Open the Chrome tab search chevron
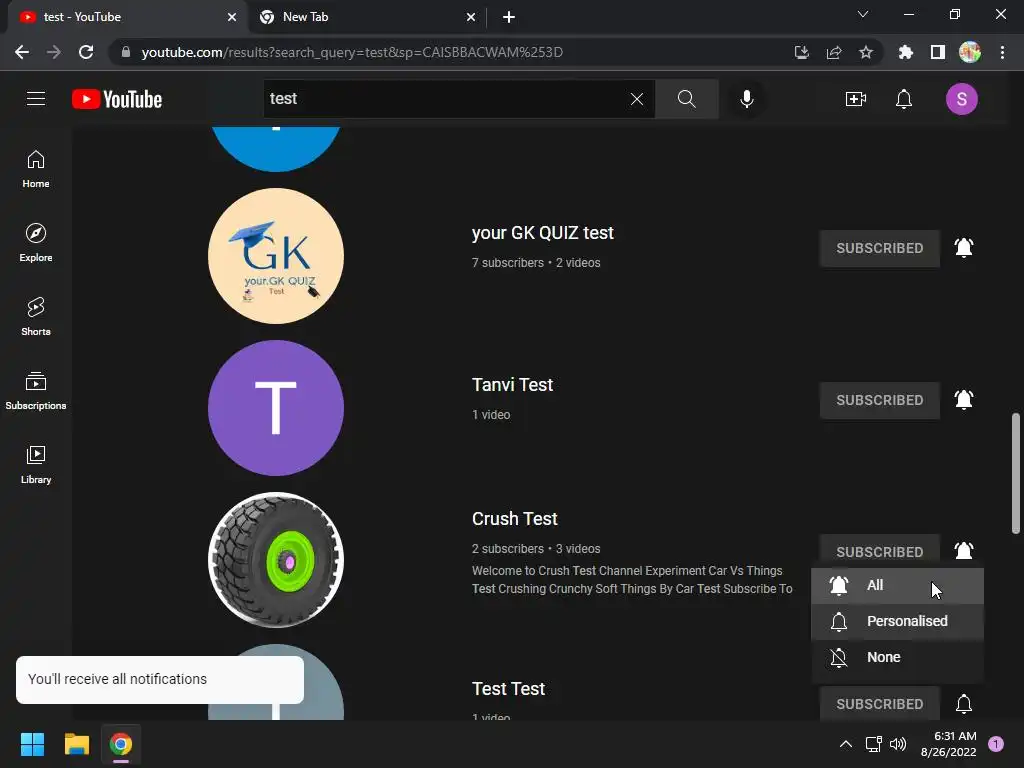 tap(863, 14)
